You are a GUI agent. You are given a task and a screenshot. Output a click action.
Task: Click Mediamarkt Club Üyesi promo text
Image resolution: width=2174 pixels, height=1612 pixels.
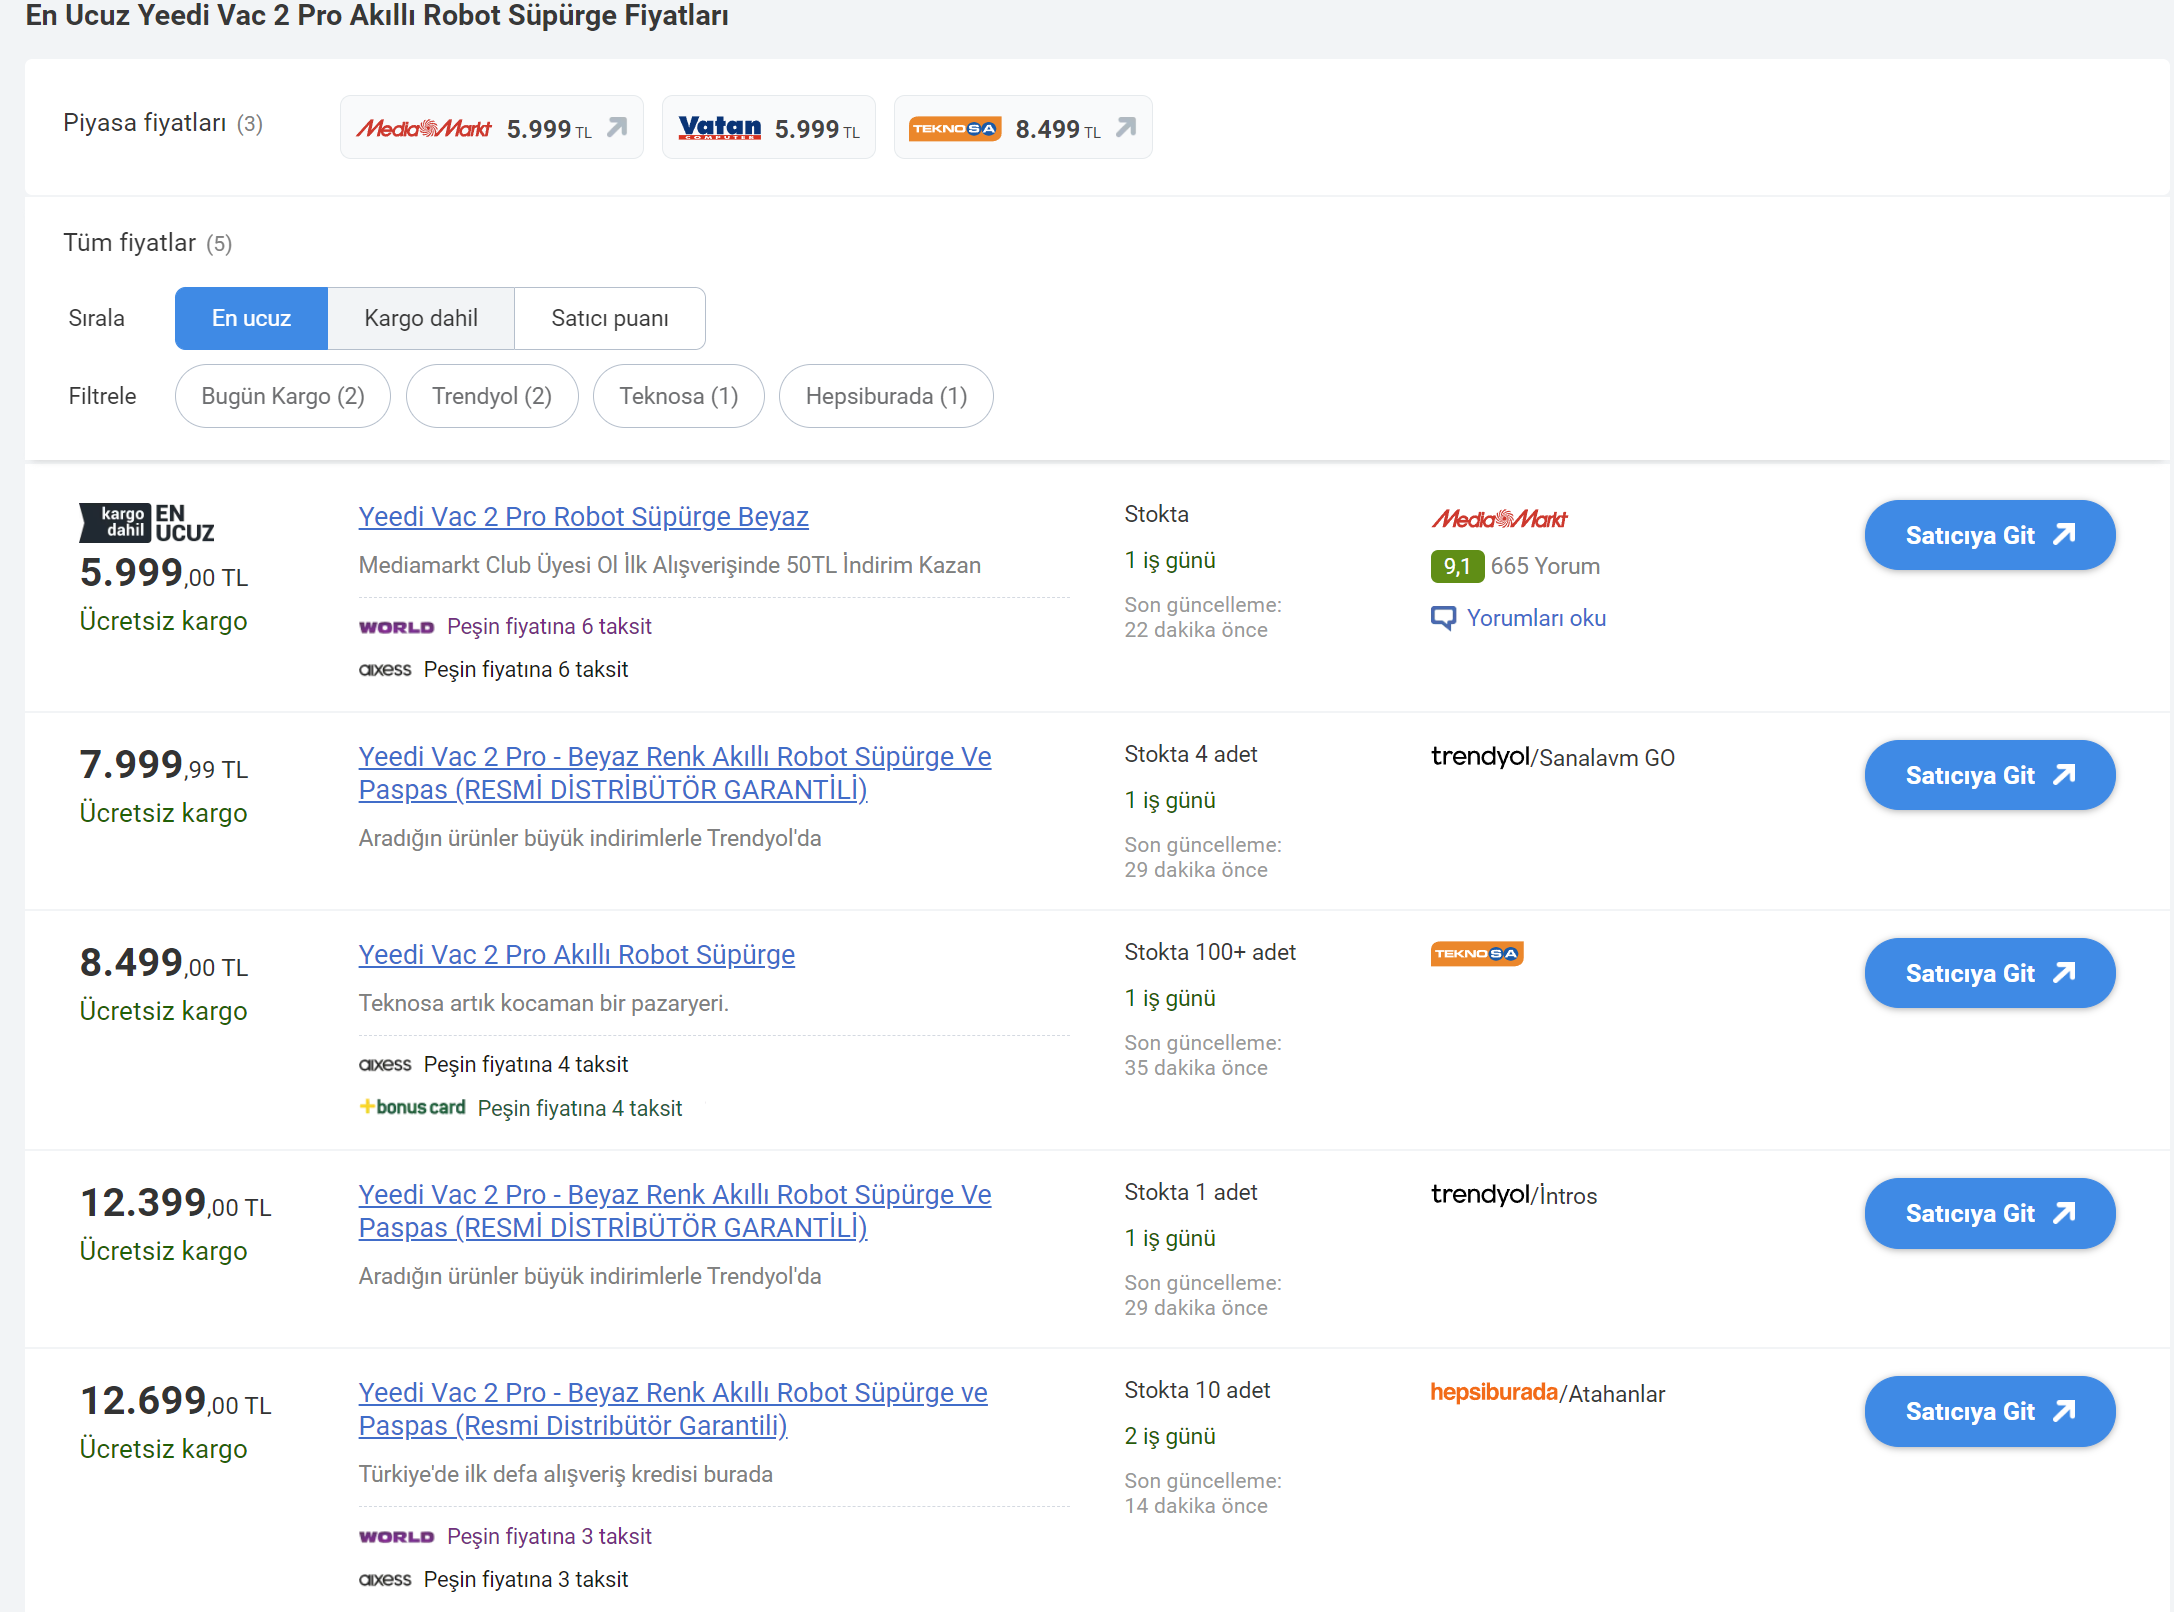(670, 565)
